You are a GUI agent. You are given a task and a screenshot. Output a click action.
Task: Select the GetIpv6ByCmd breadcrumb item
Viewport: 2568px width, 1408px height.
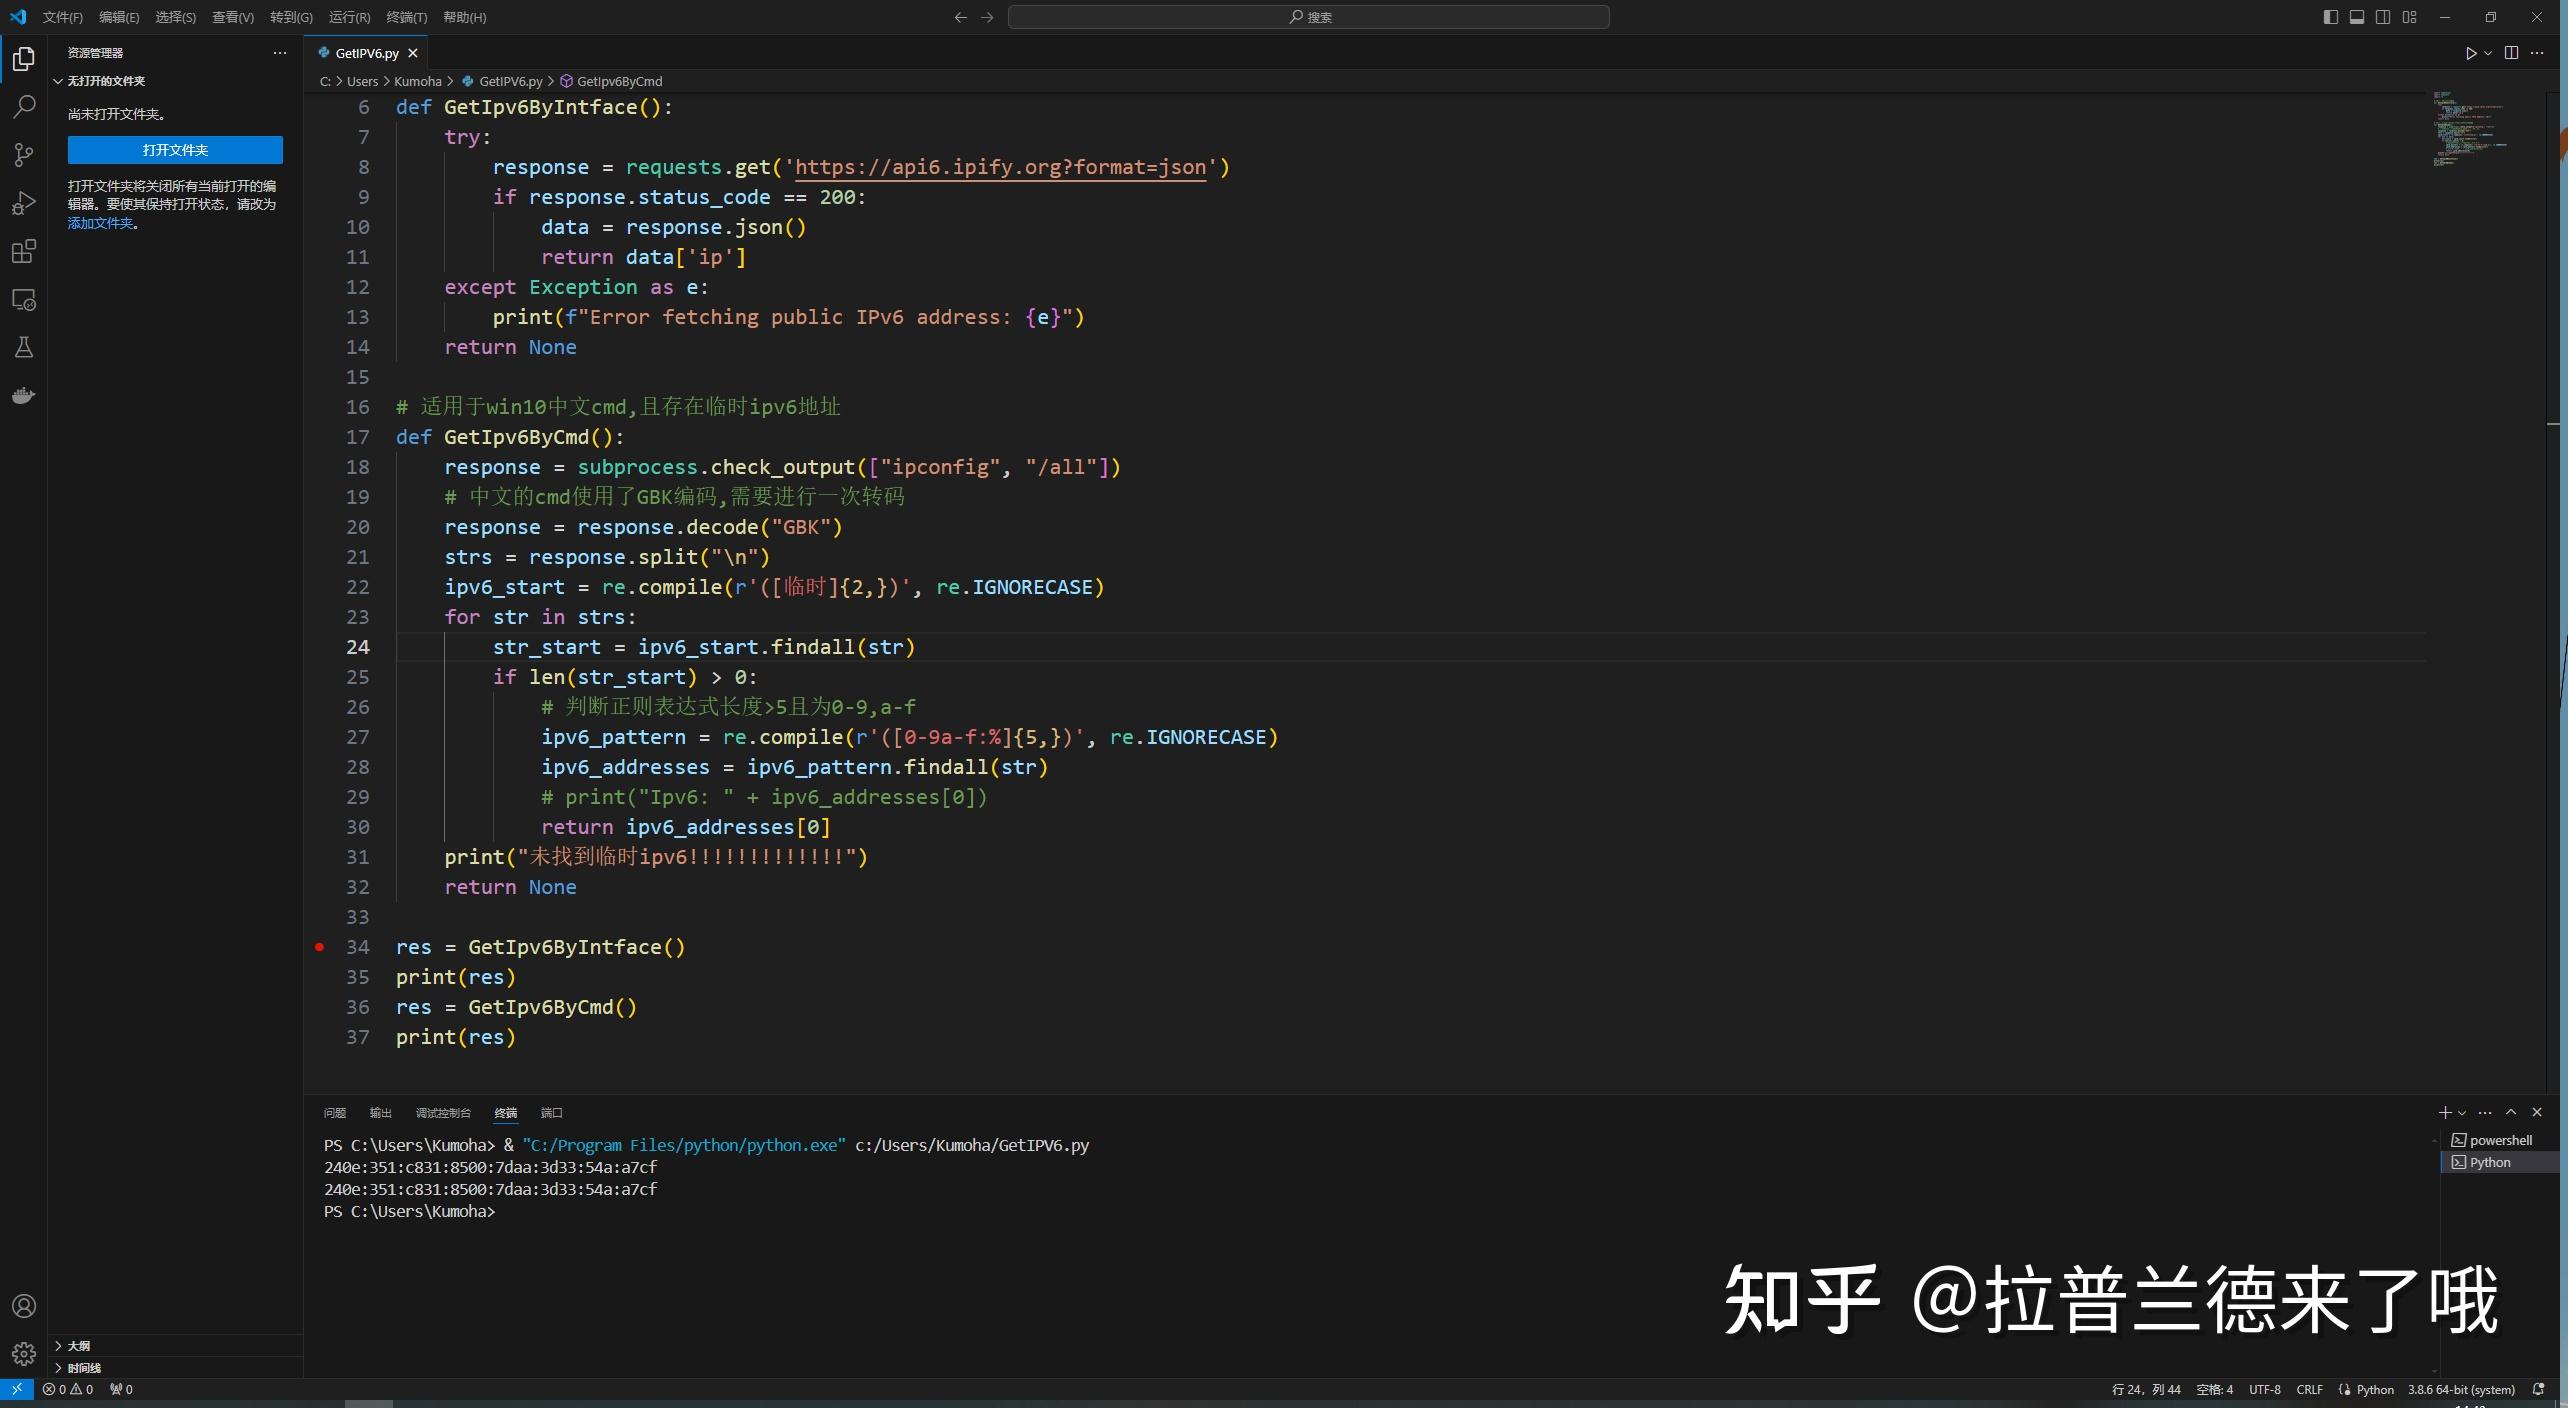coord(619,81)
